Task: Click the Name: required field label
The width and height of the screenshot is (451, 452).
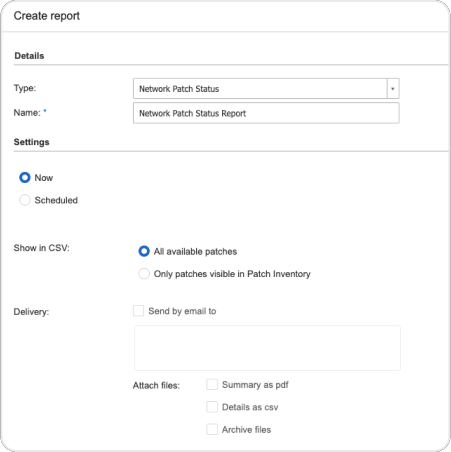Action: point(30,113)
